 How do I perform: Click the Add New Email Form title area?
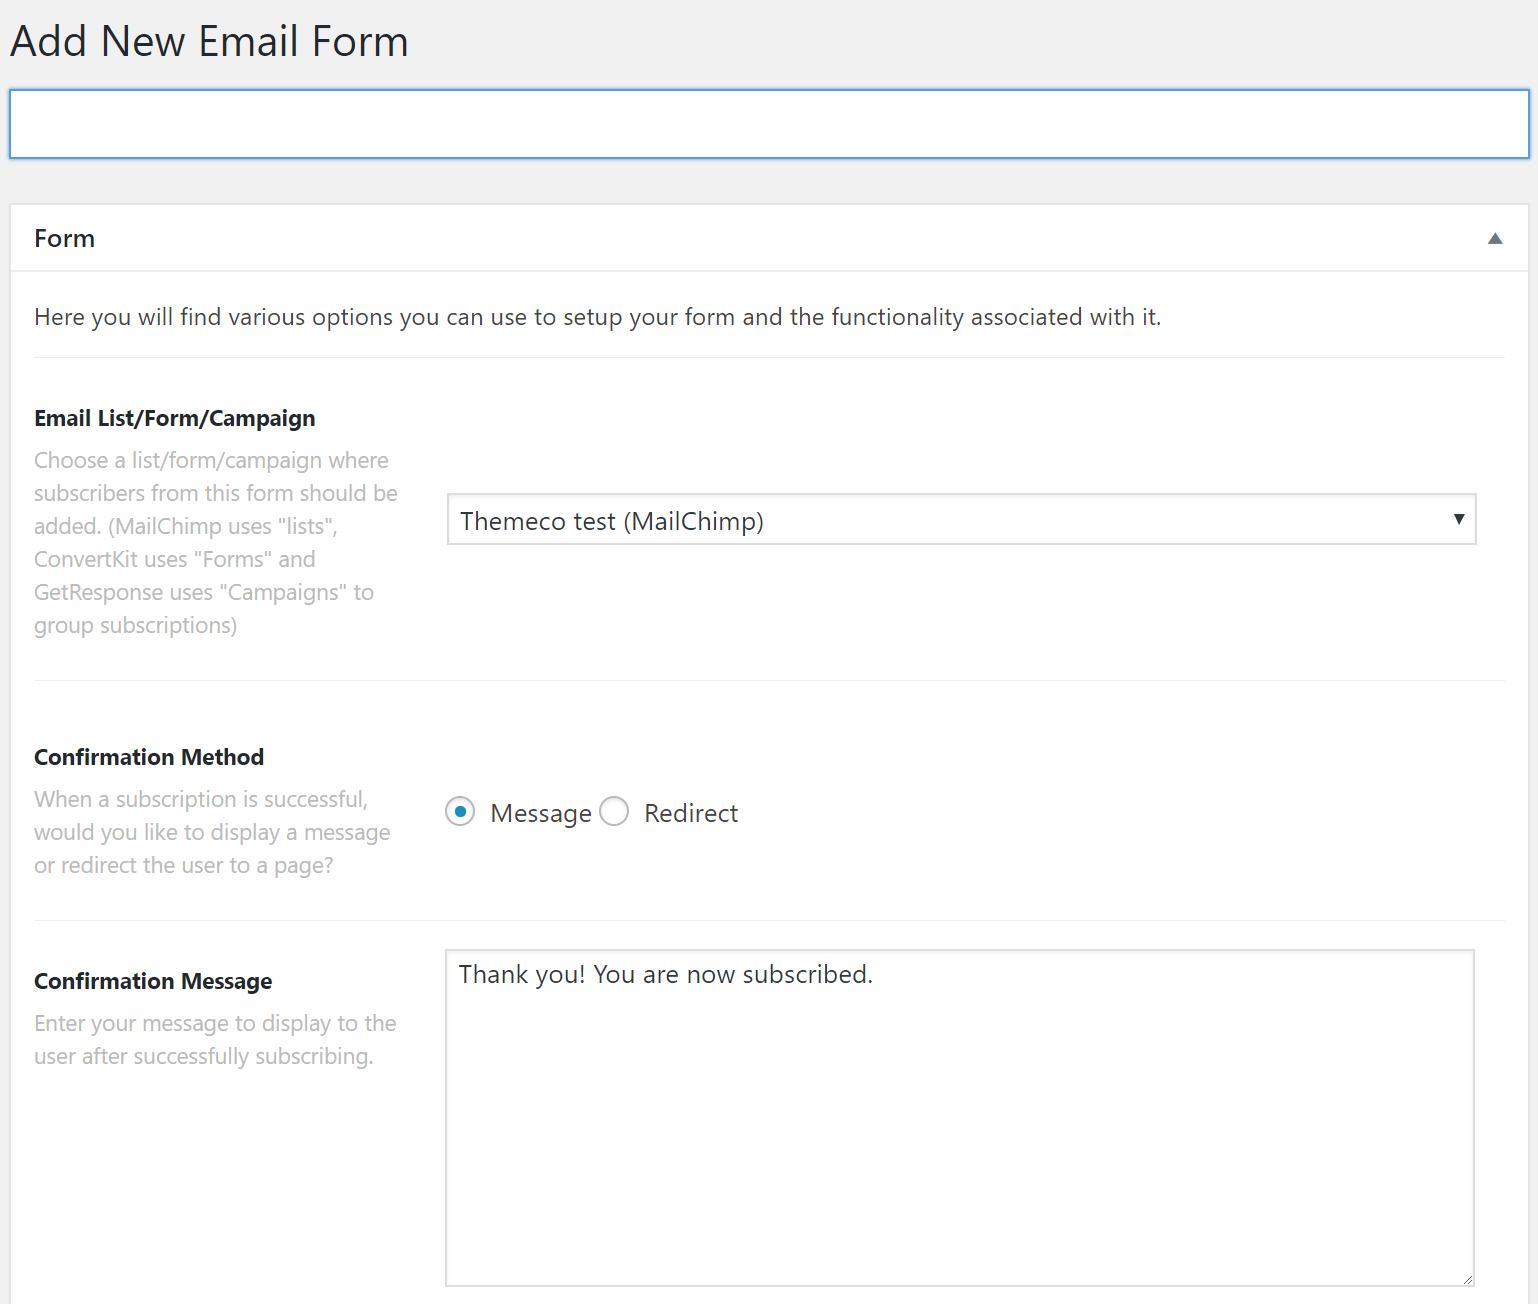click(208, 41)
